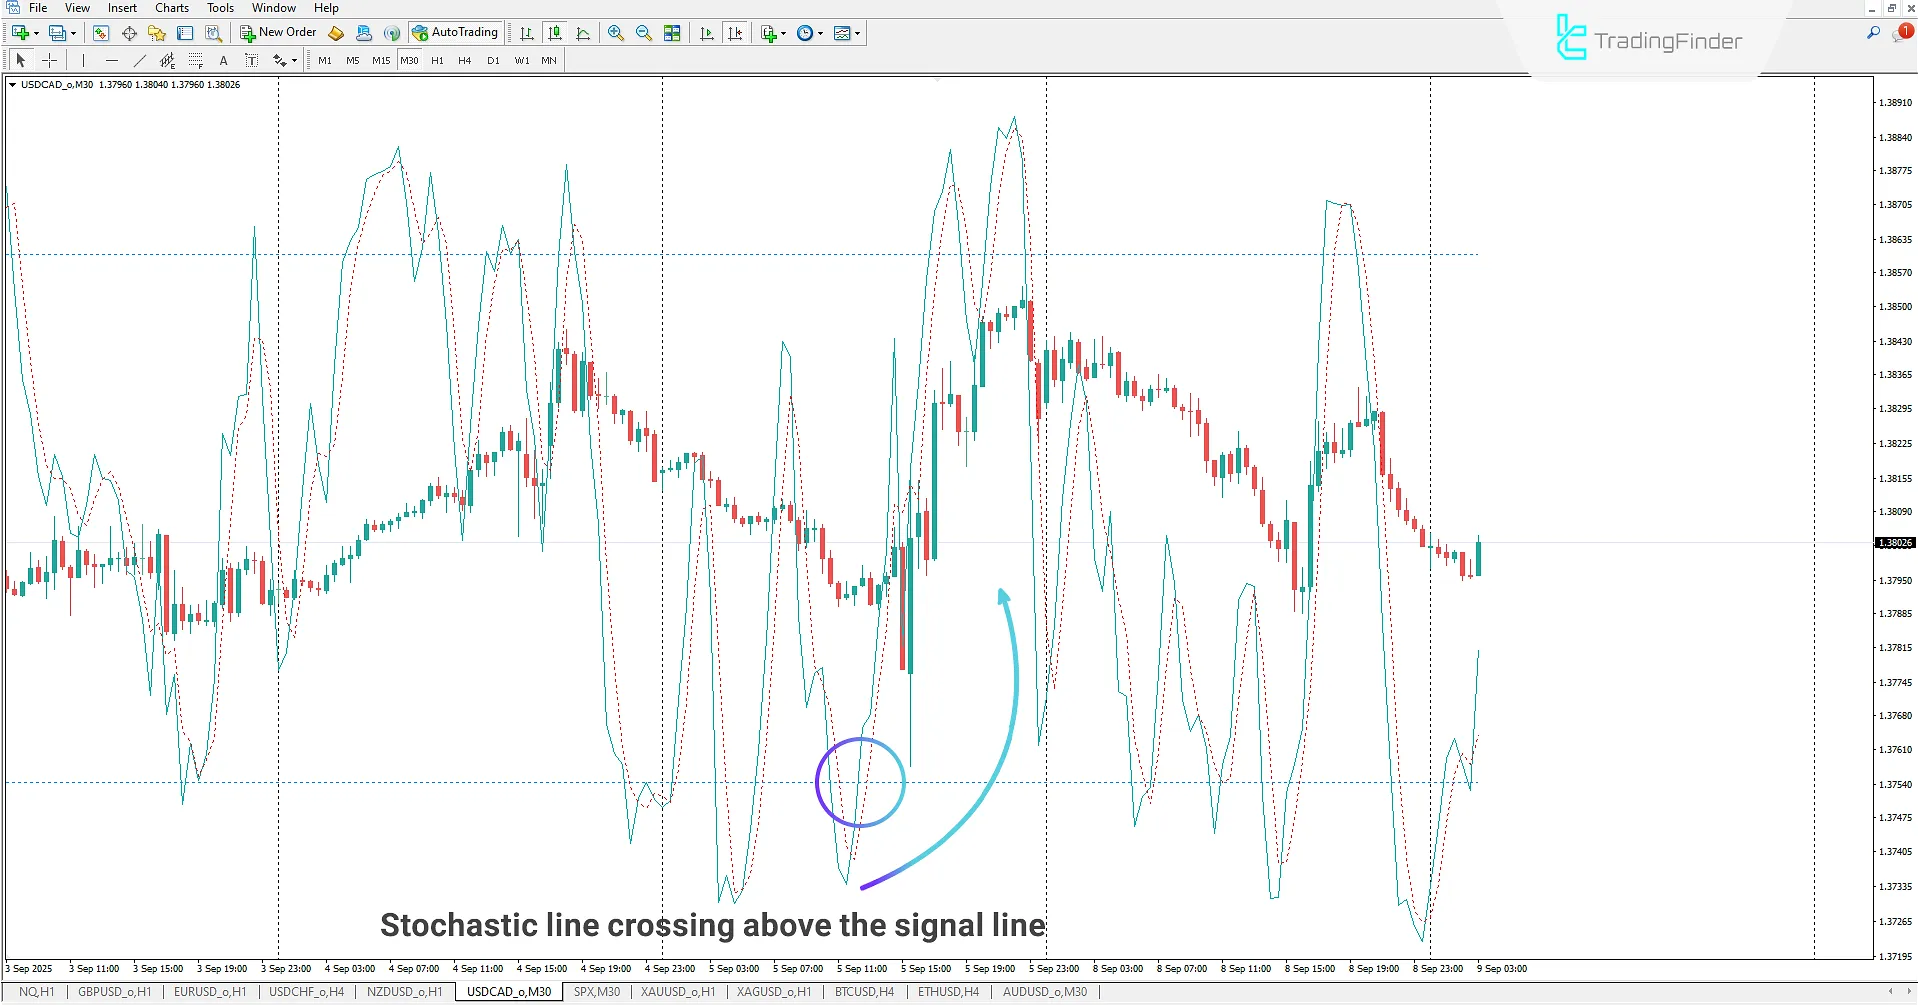The height and width of the screenshot is (1005, 1920).
Task: Open the Market Watch window
Action: 101,32
